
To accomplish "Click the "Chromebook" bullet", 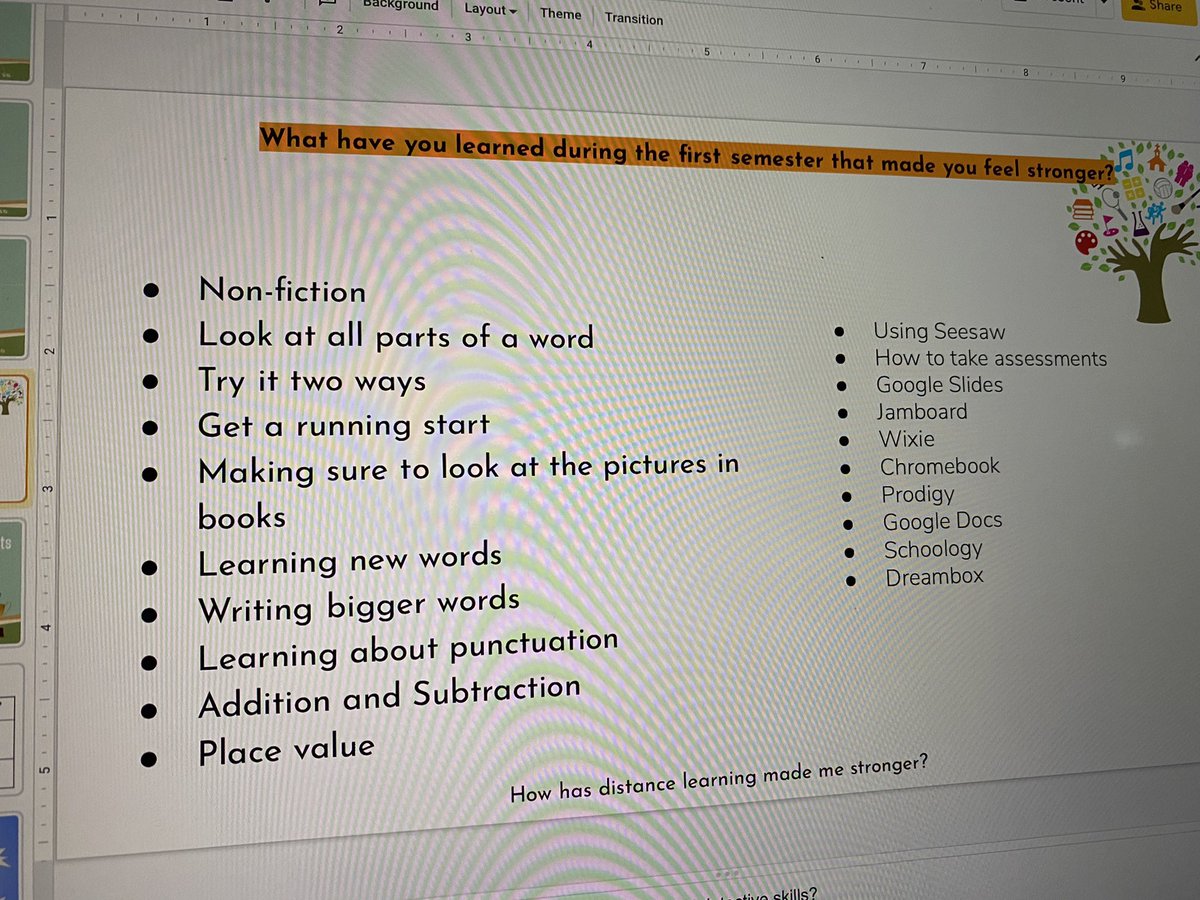I will coord(940,466).
